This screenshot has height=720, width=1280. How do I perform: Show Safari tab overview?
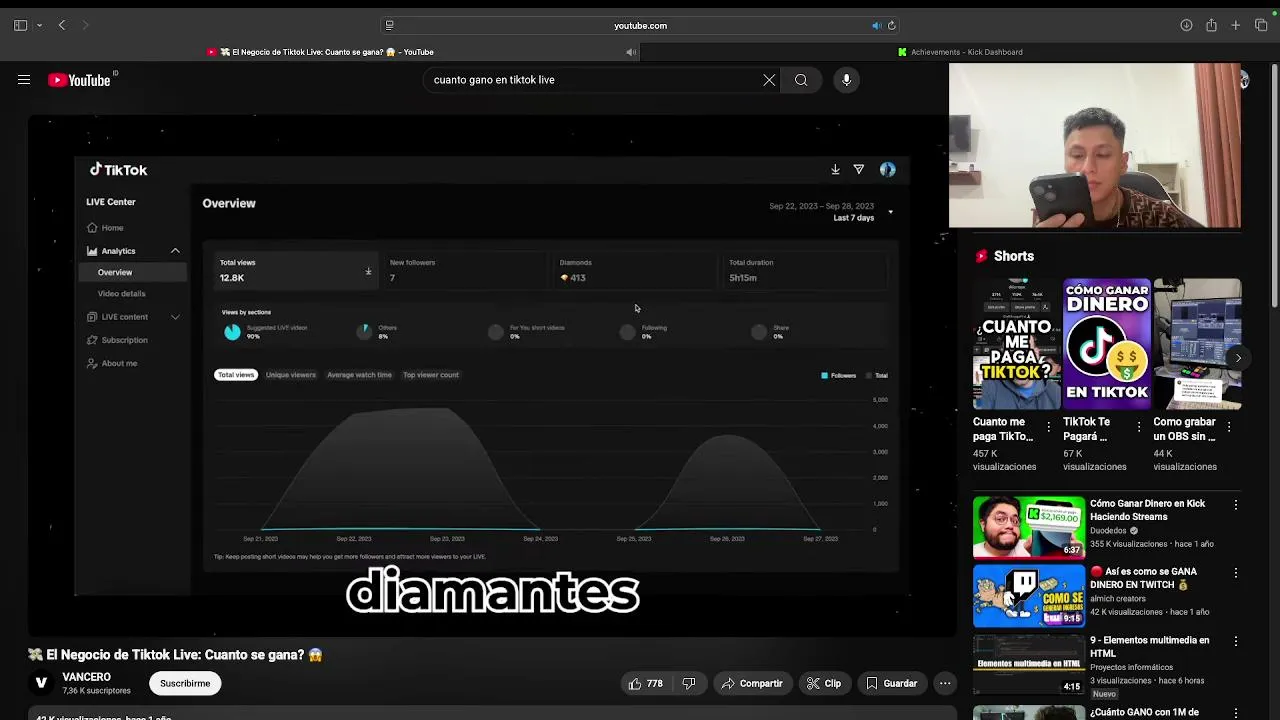[x=1261, y=25]
